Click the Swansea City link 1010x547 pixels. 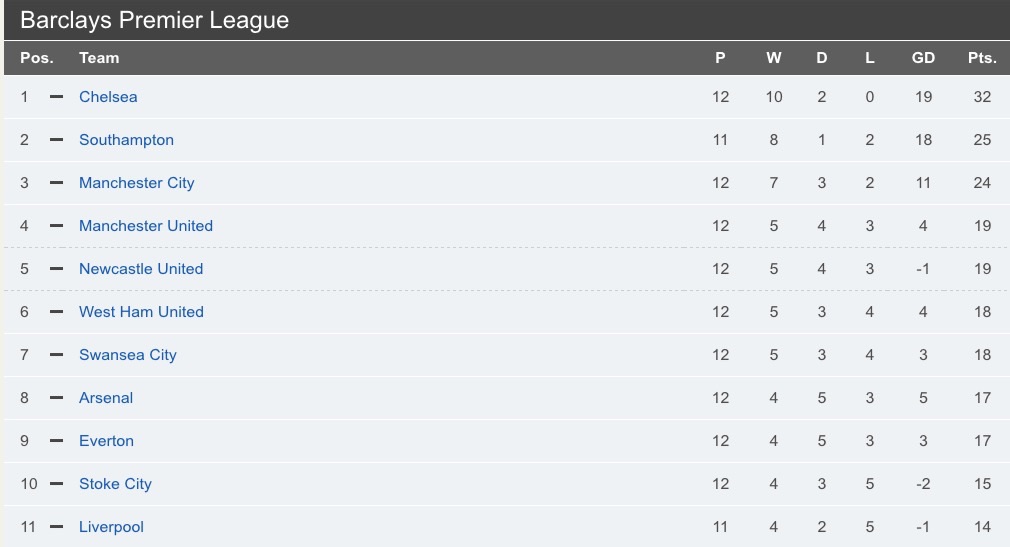coord(127,355)
